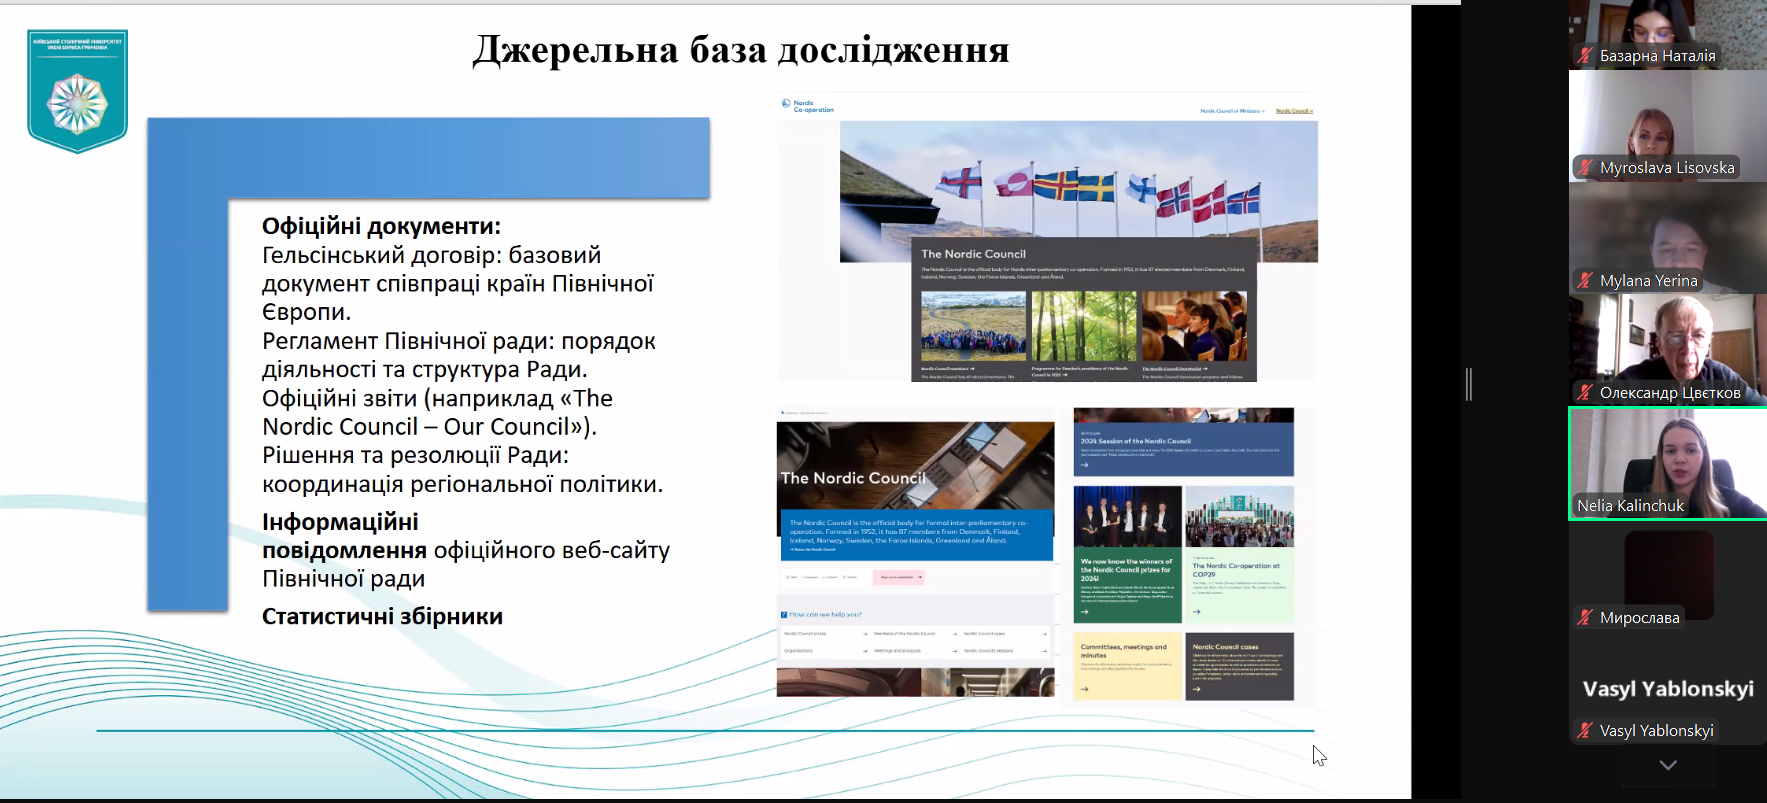This screenshot has width=1767, height=803.
Task: Click Олександр Цветков's muted microphone icon
Action: [x=1584, y=393]
